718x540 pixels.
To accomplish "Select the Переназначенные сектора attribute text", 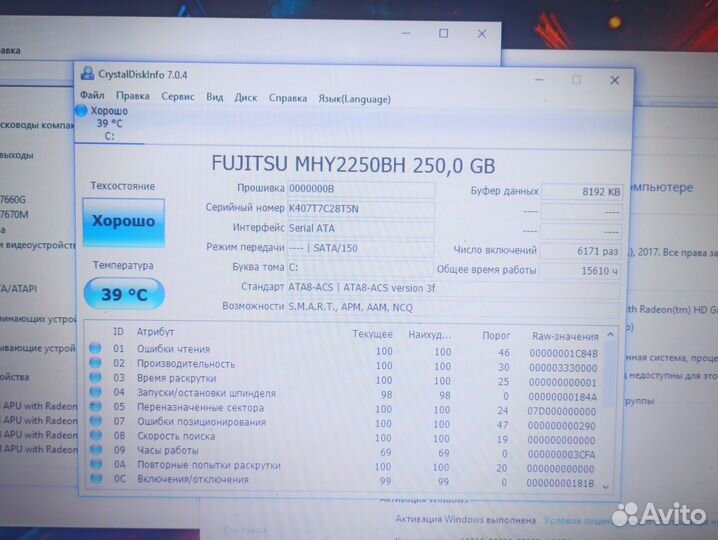I will point(201,407).
